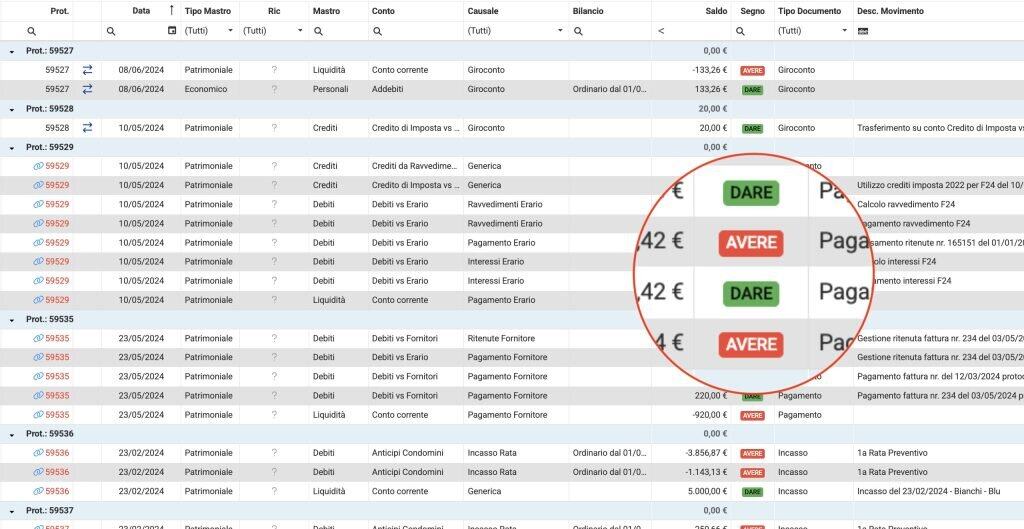
Task: Click search icon in Segno filter cell
Action: [x=740, y=31]
